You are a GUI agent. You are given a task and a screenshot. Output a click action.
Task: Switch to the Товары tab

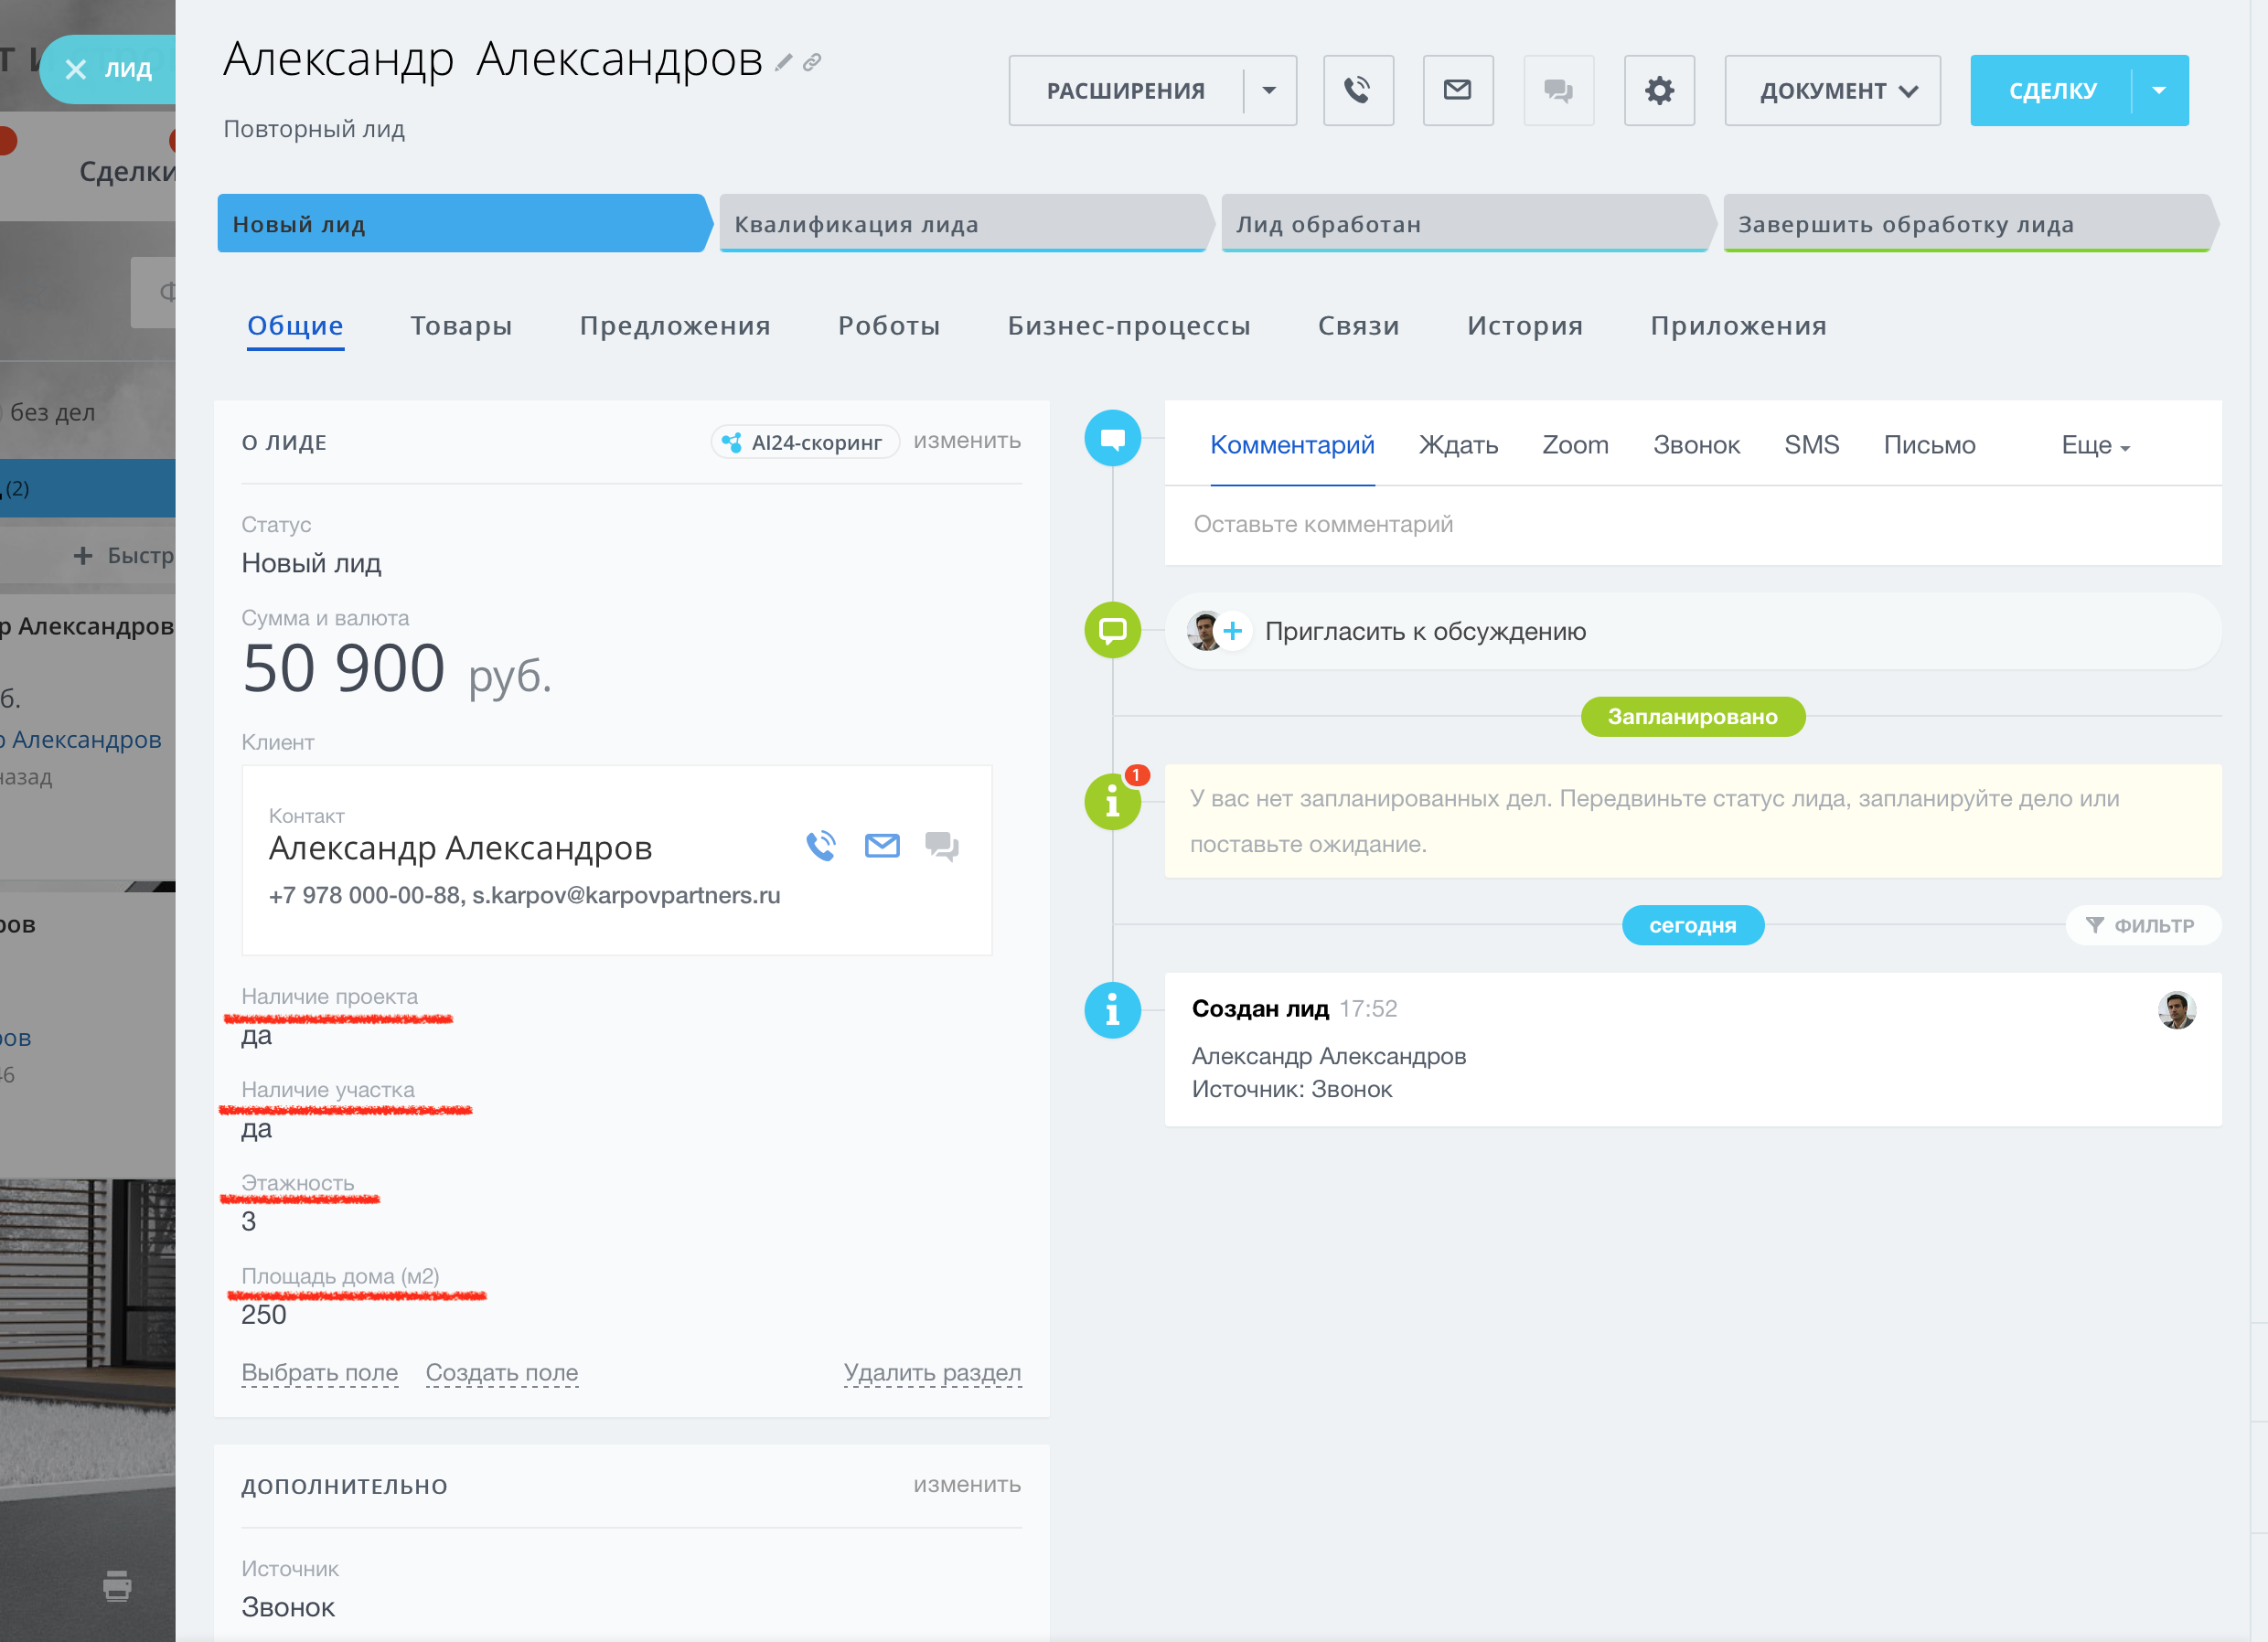461,326
